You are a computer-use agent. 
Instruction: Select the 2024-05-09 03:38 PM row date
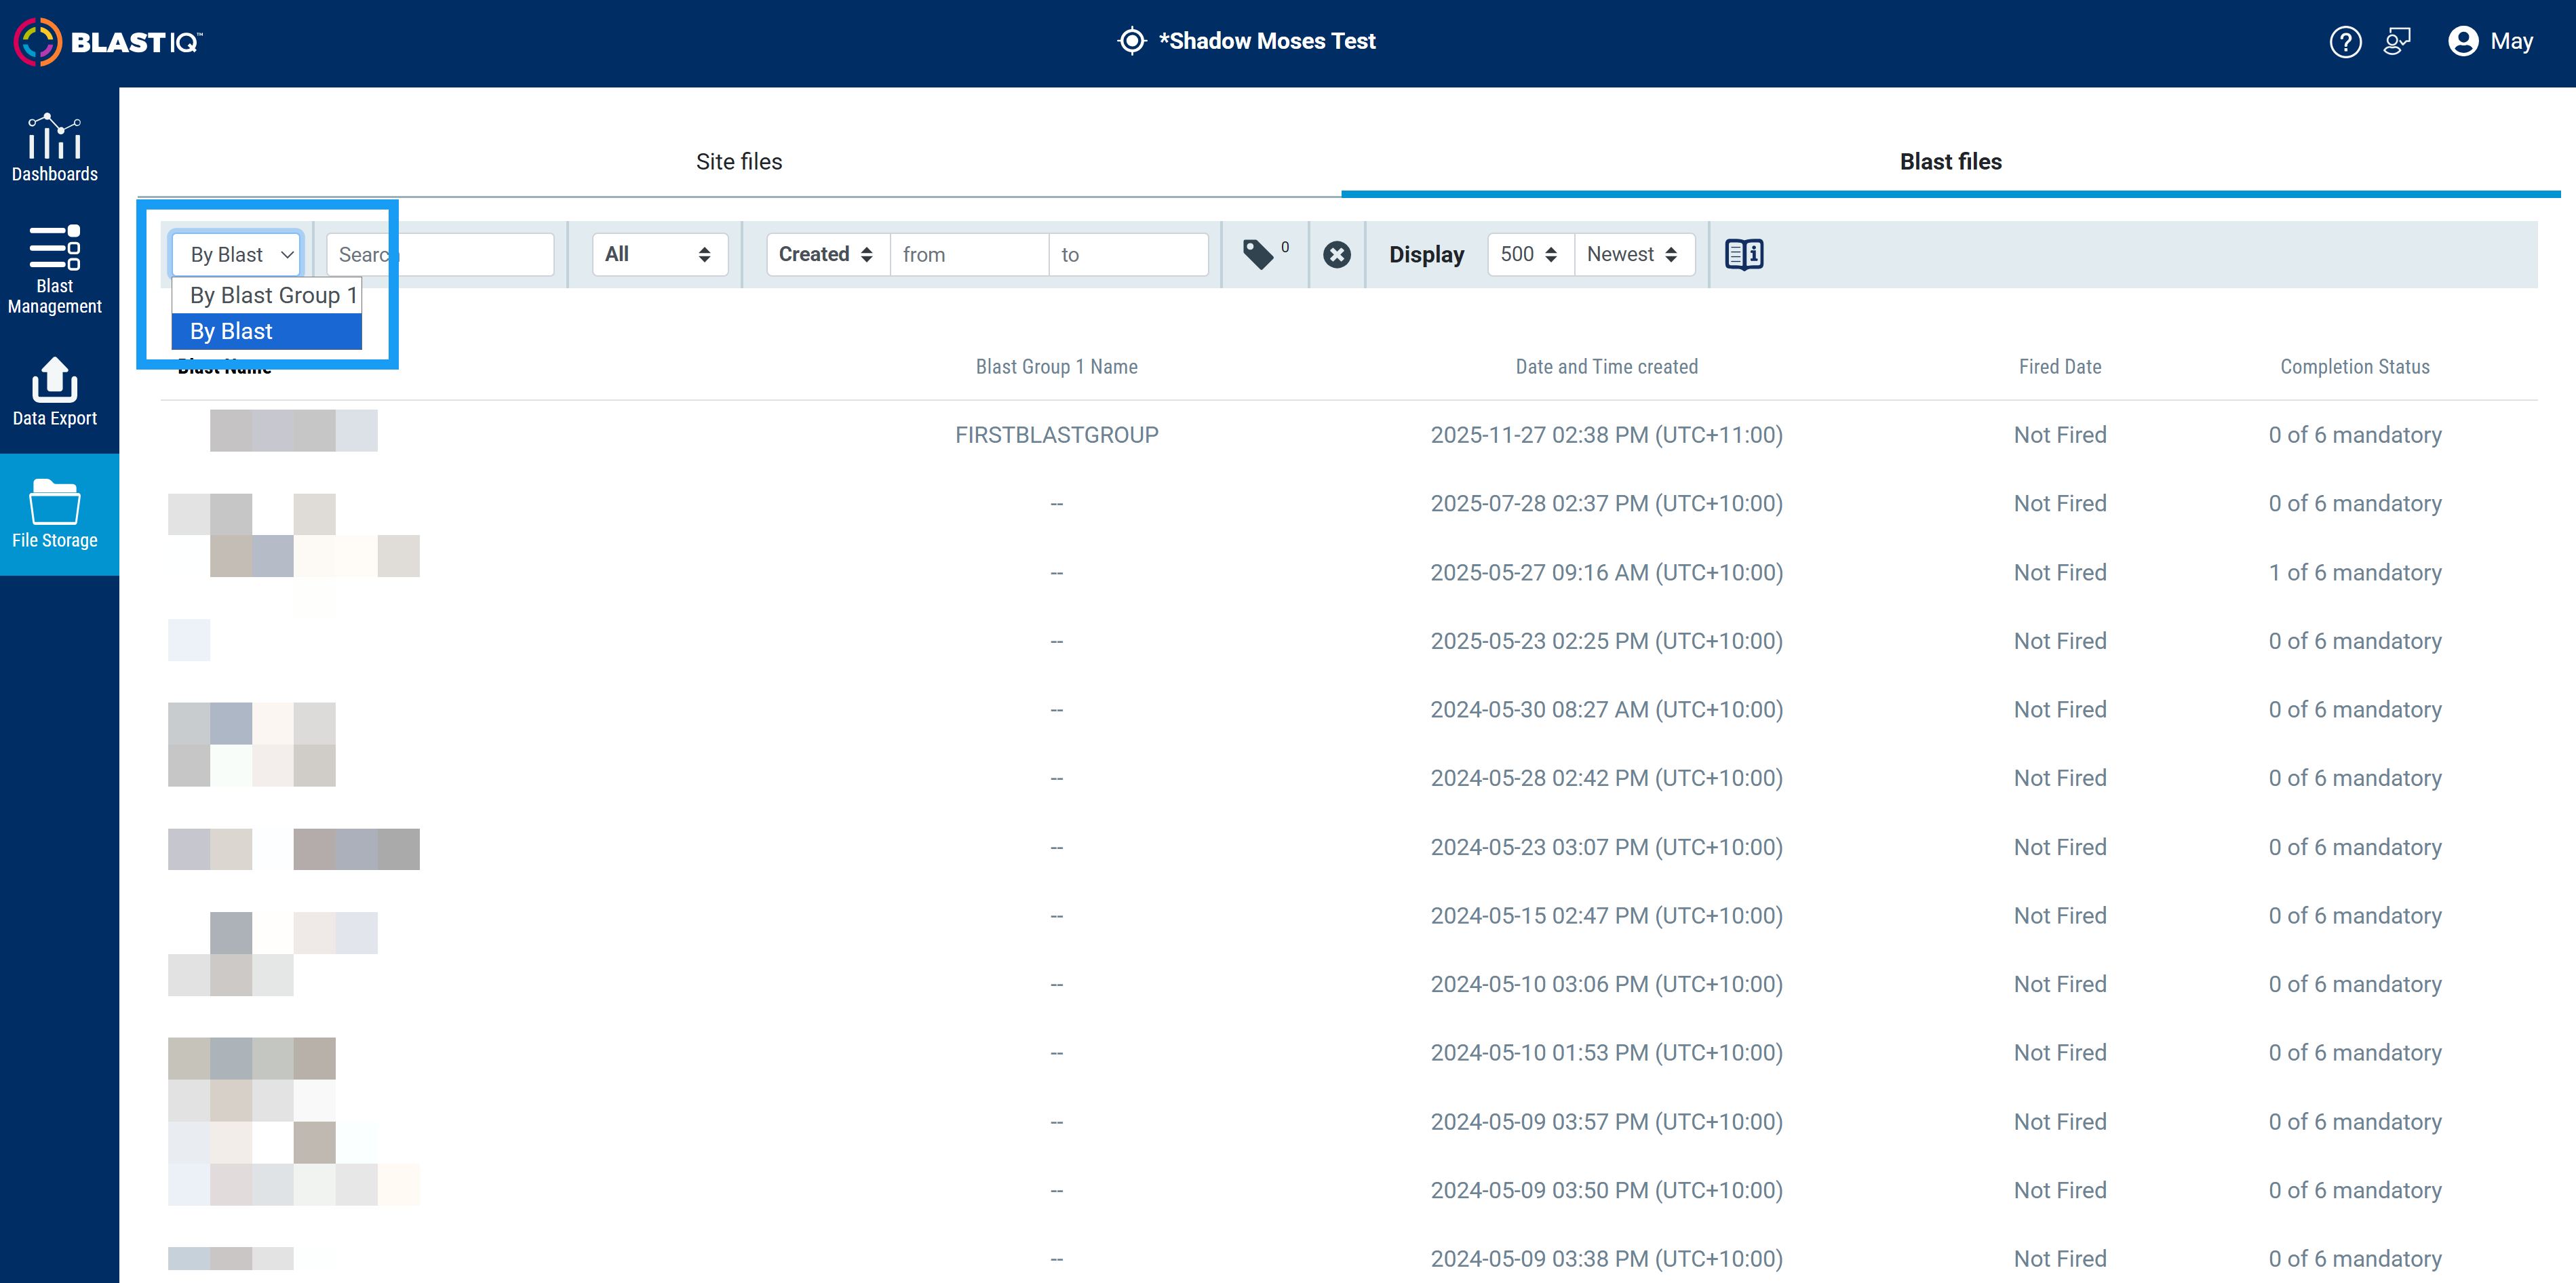1606,1259
